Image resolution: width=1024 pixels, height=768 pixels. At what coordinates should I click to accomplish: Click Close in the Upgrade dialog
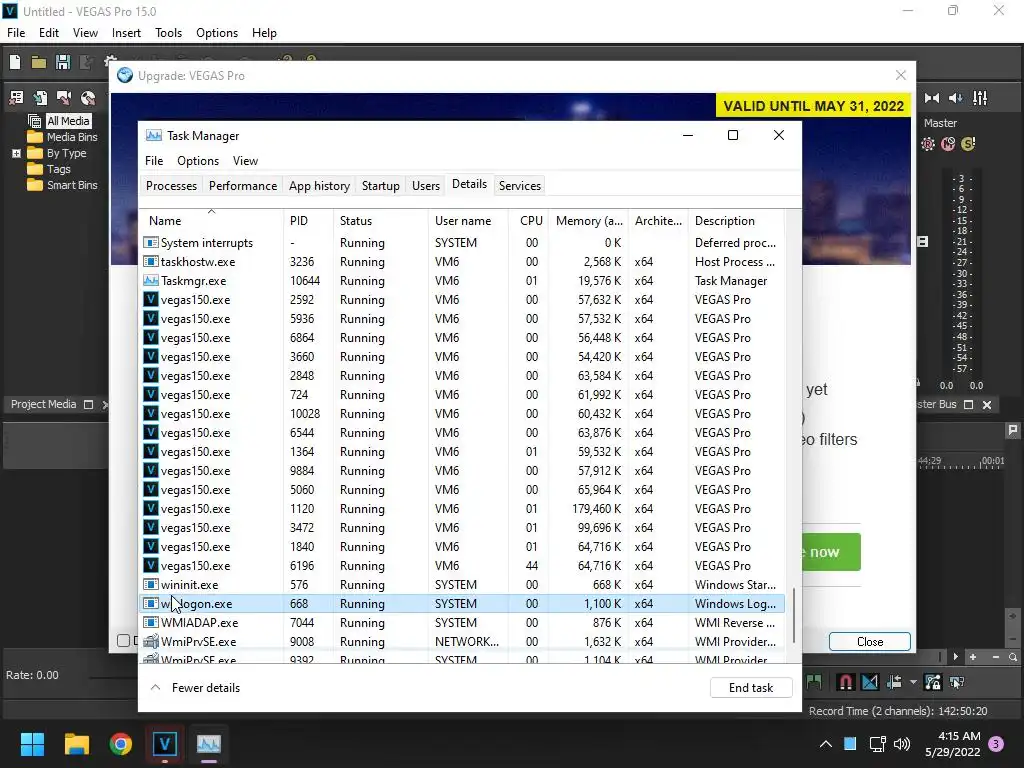870,642
